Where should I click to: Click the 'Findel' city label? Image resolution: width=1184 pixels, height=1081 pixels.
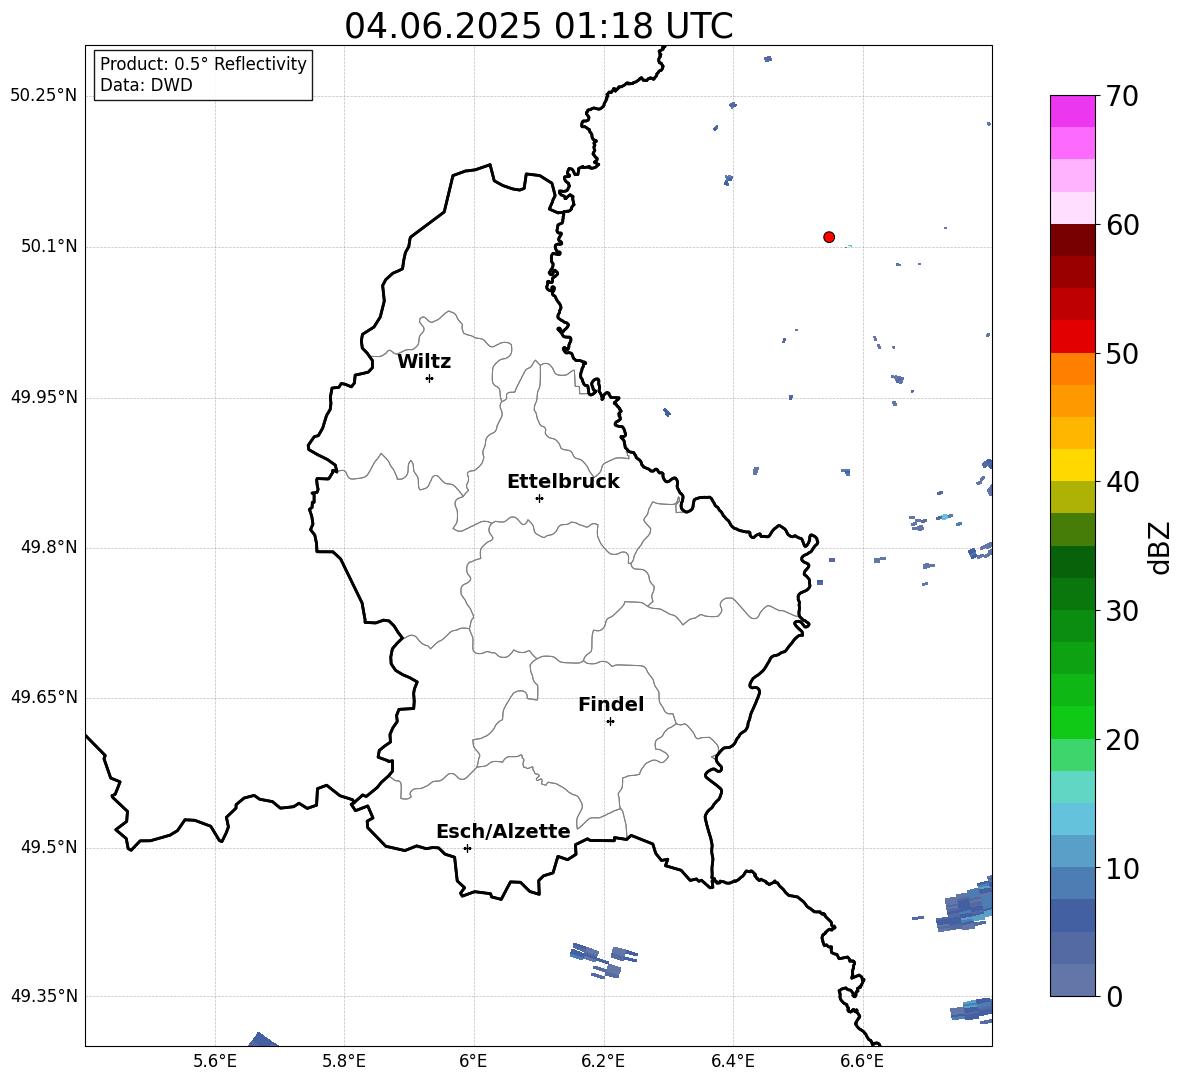pyautogui.click(x=611, y=704)
